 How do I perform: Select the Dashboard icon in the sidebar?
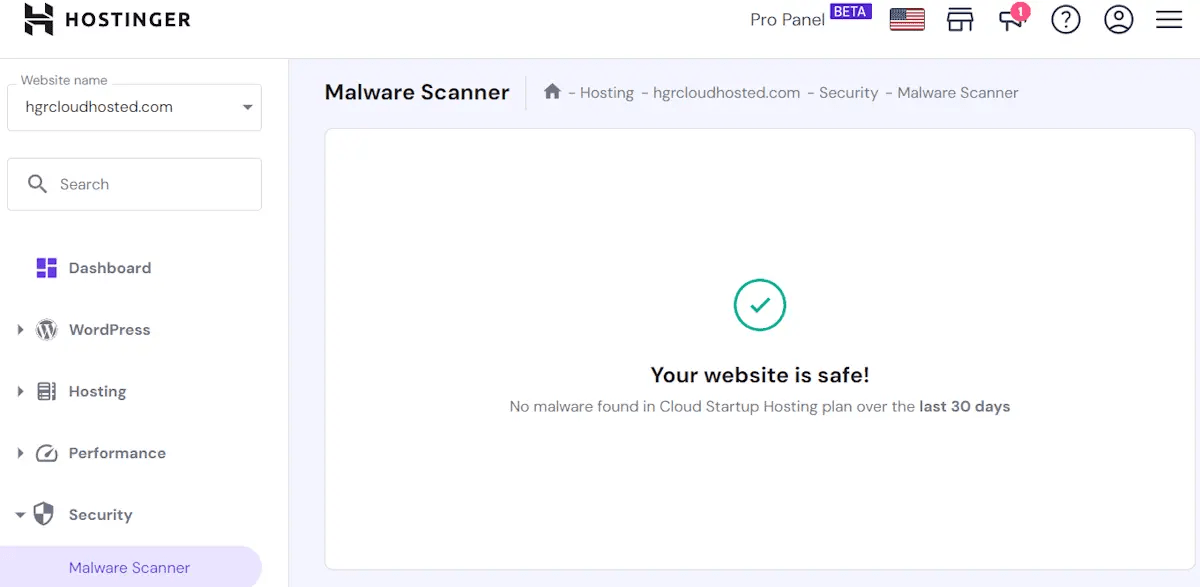point(45,267)
